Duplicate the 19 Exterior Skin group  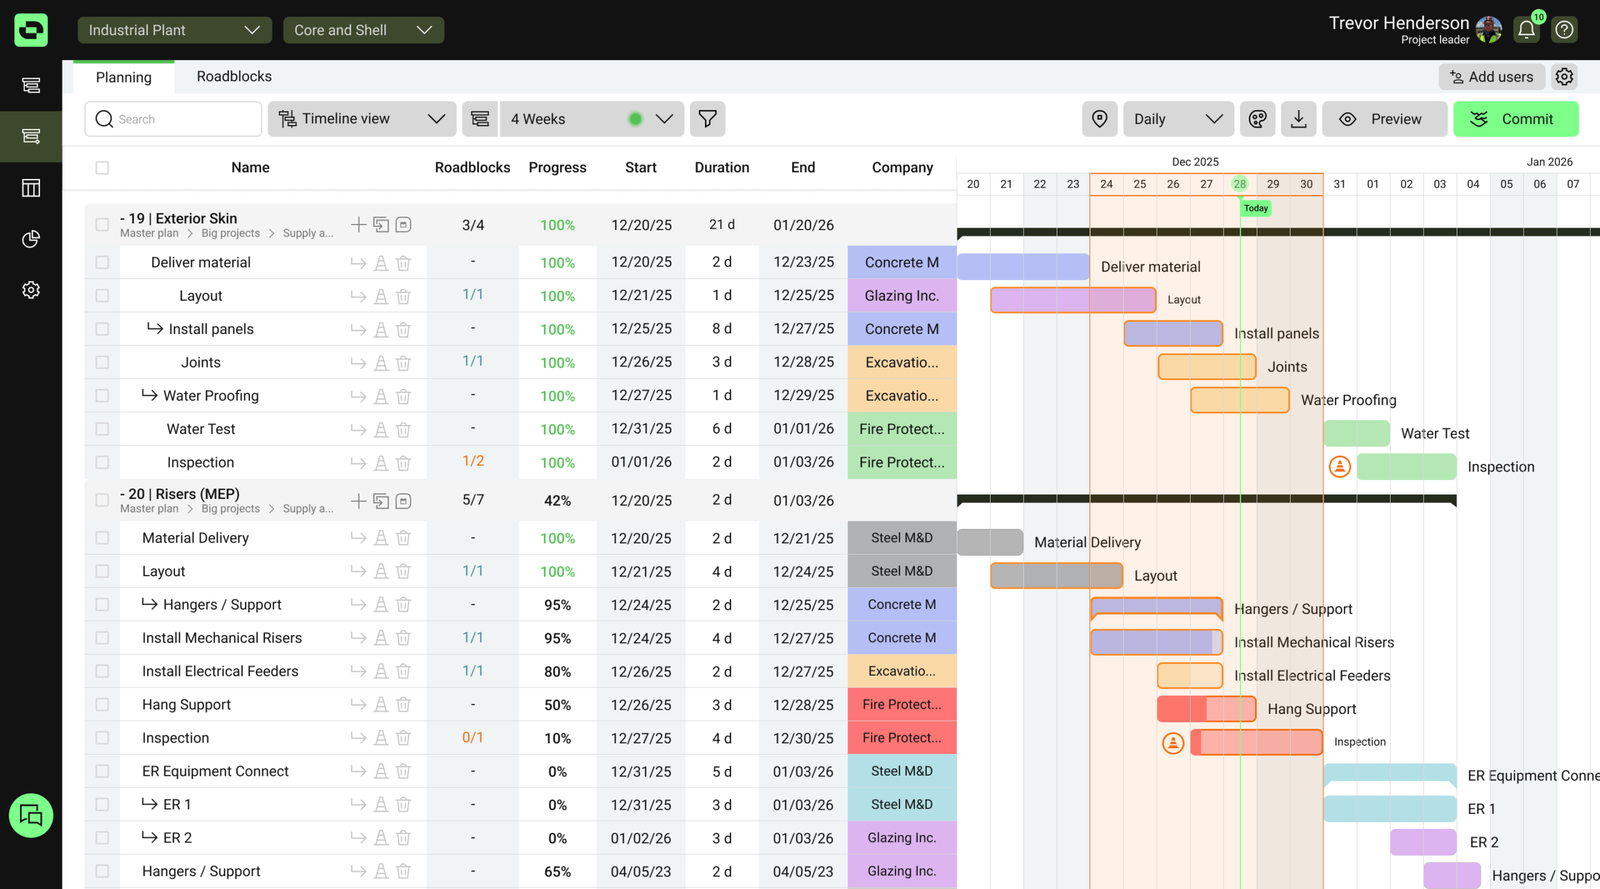click(x=381, y=225)
